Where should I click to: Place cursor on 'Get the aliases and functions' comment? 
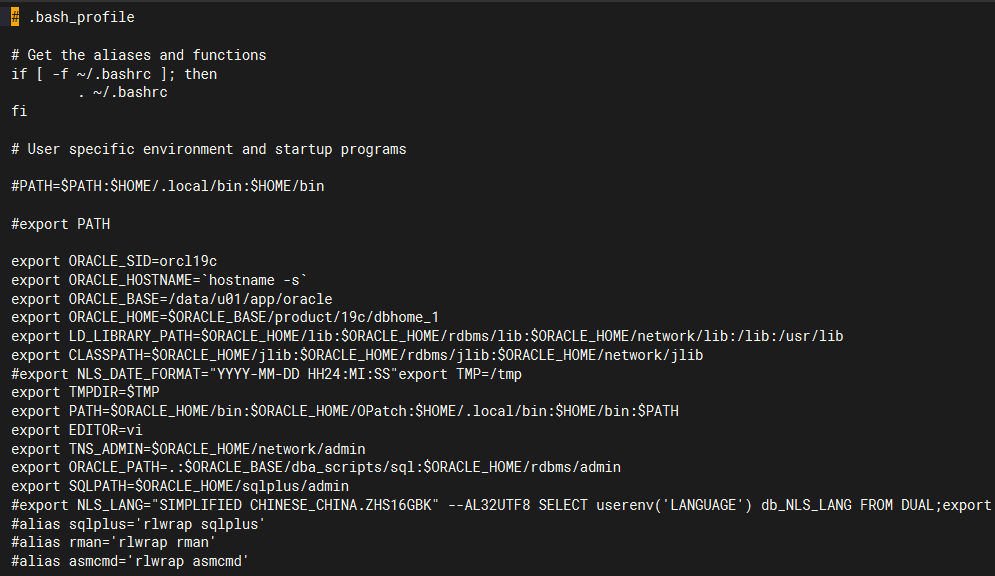tap(146, 55)
